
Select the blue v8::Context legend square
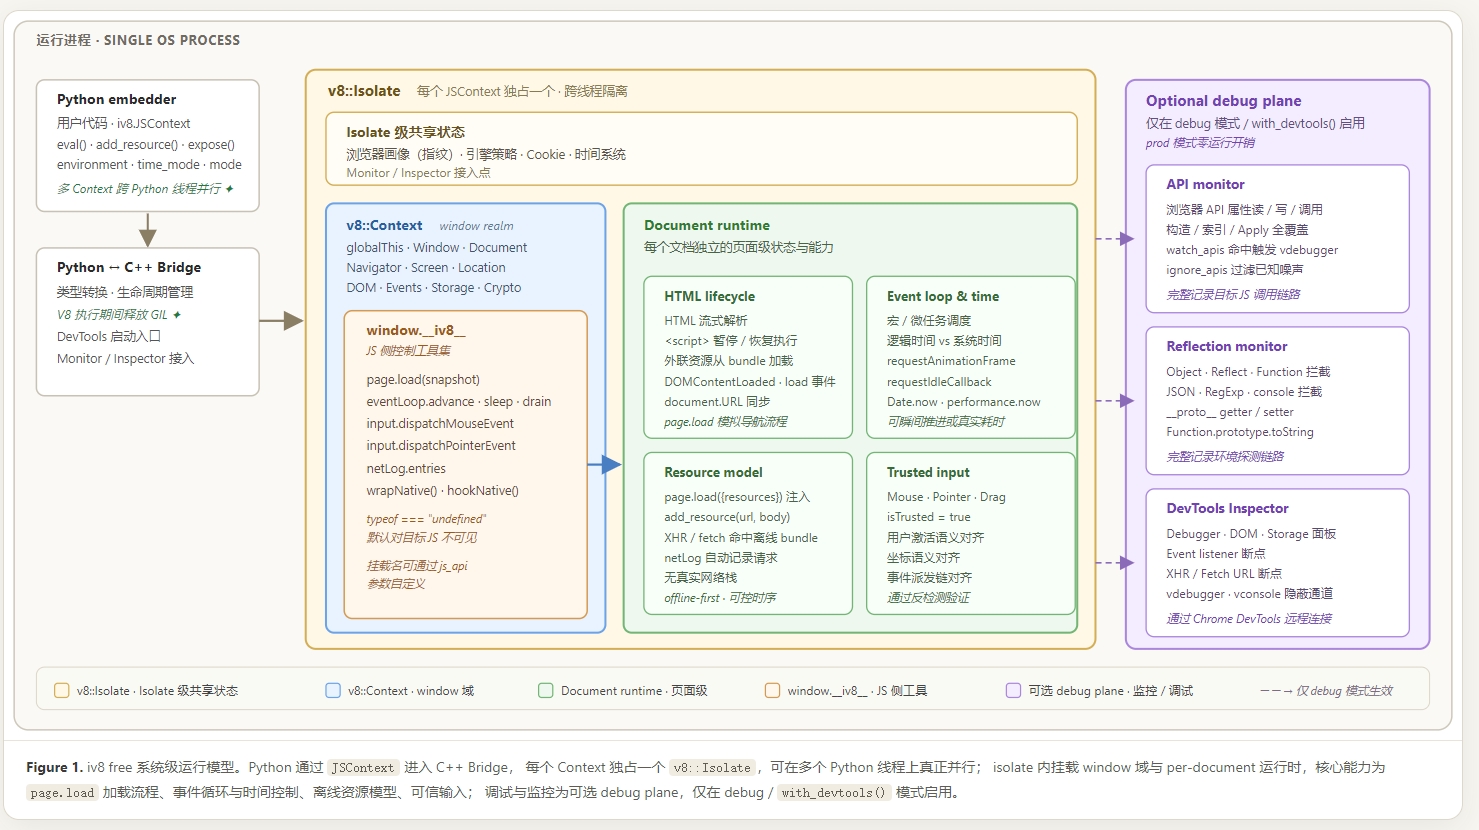tap(332, 690)
